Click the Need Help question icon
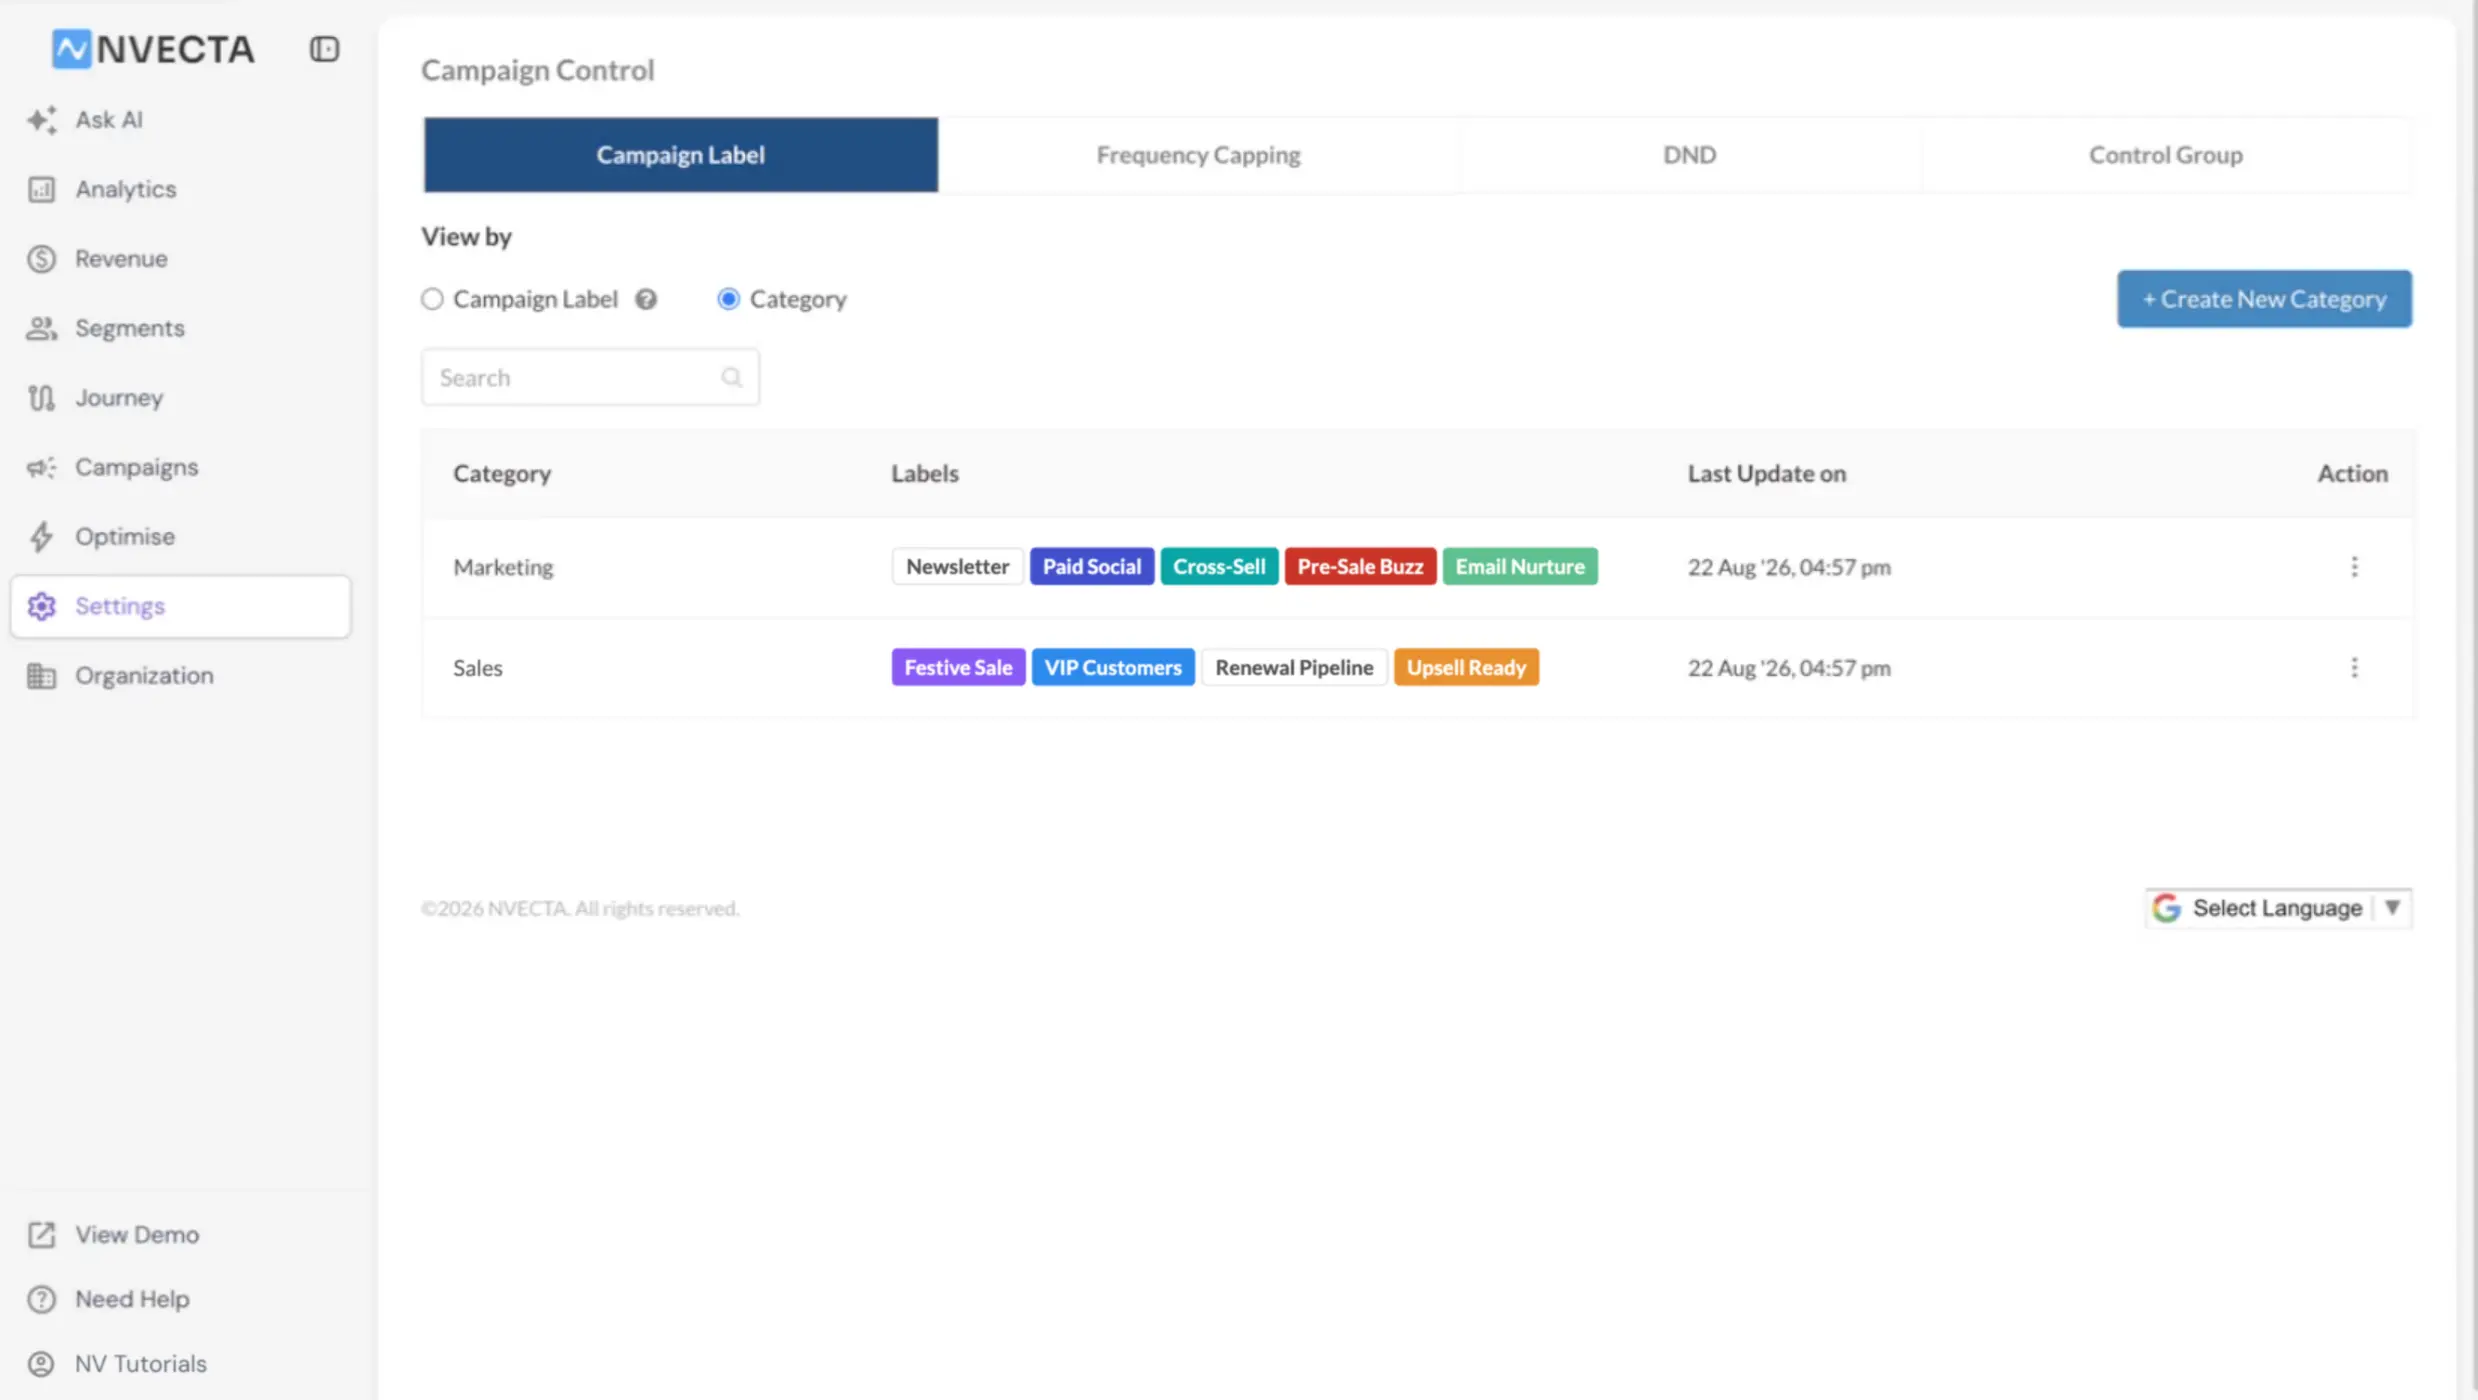 (41, 1299)
